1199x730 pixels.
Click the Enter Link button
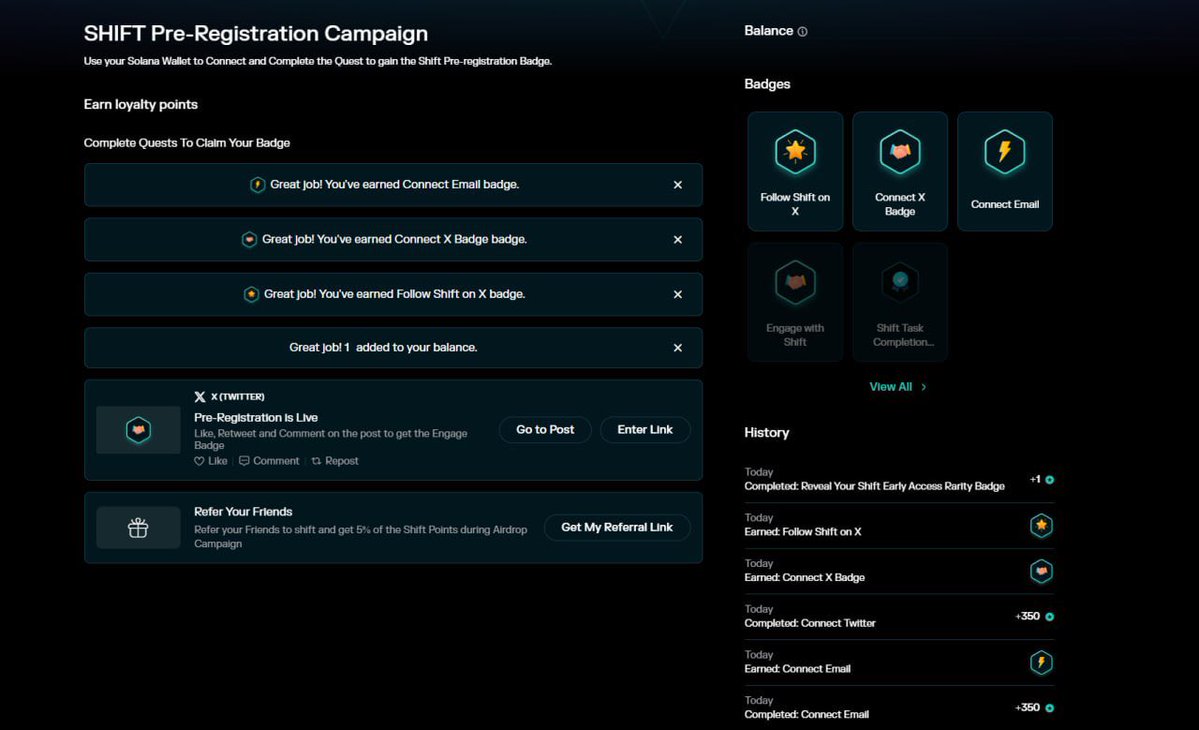(x=645, y=430)
